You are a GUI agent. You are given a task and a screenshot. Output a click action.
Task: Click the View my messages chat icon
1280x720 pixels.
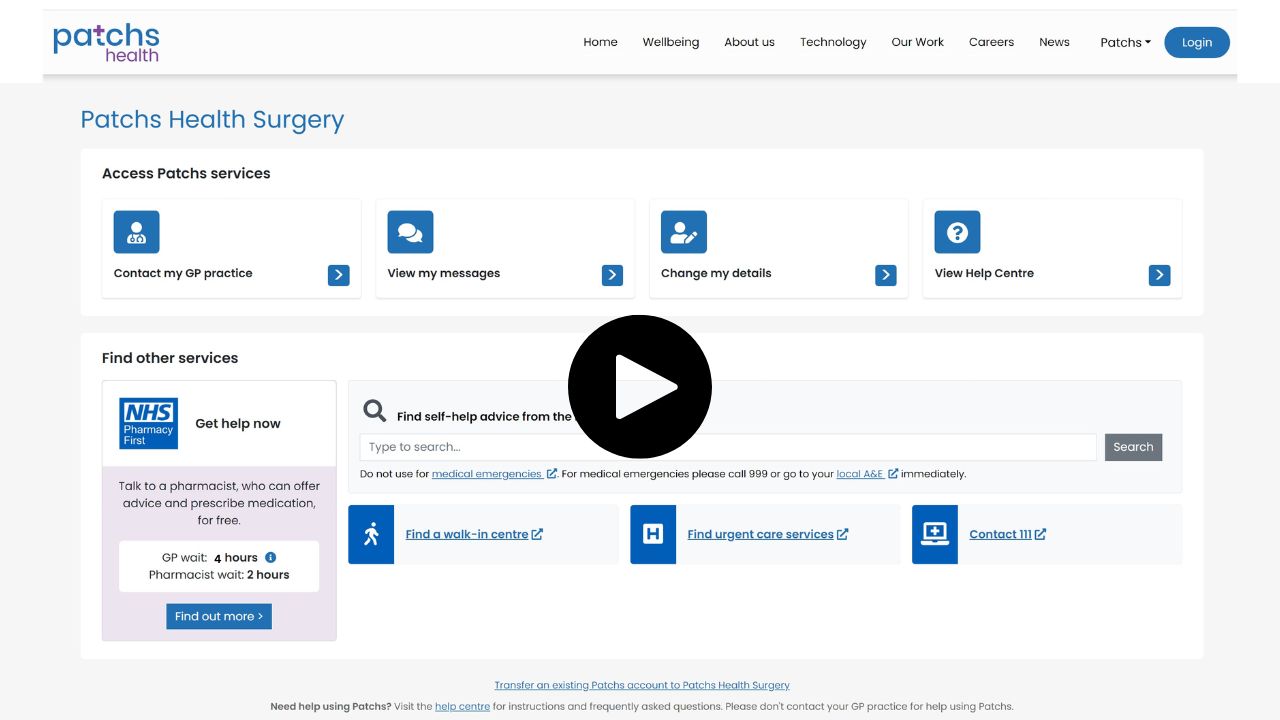(410, 232)
